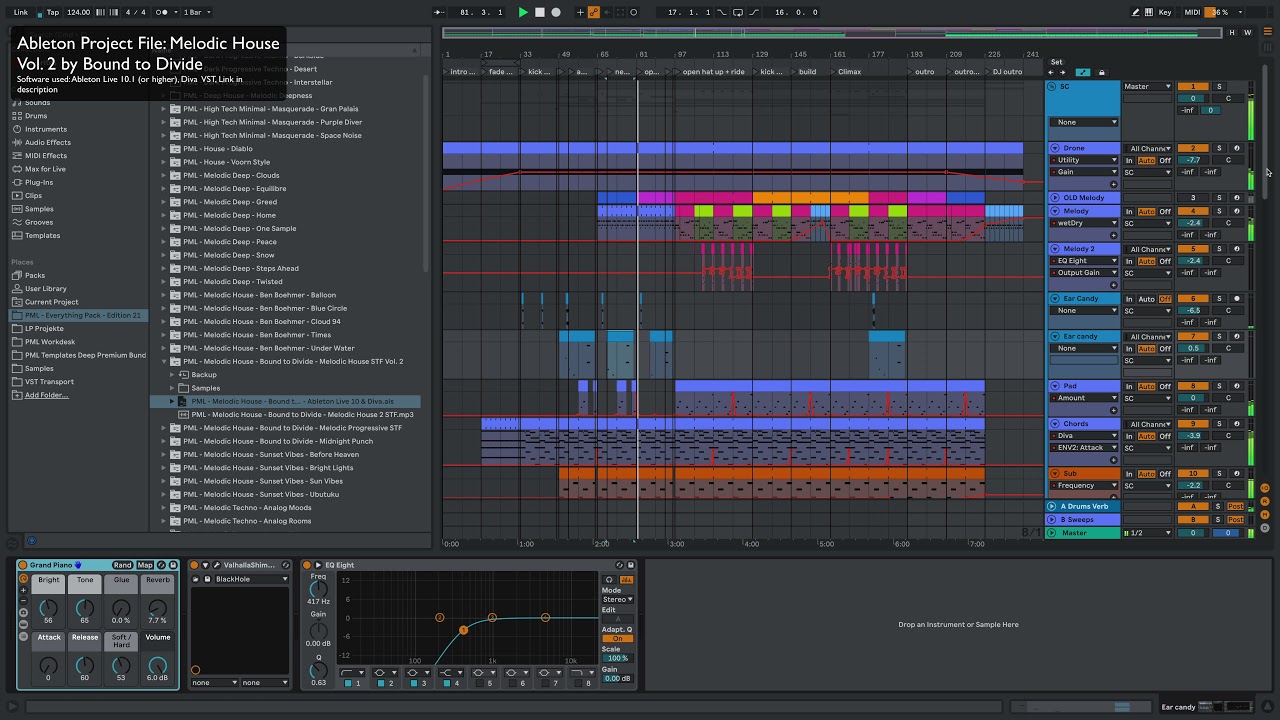This screenshot has height=720, width=1280.
Task: Toggle Drone track activator number 2
Action: coord(1193,148)
